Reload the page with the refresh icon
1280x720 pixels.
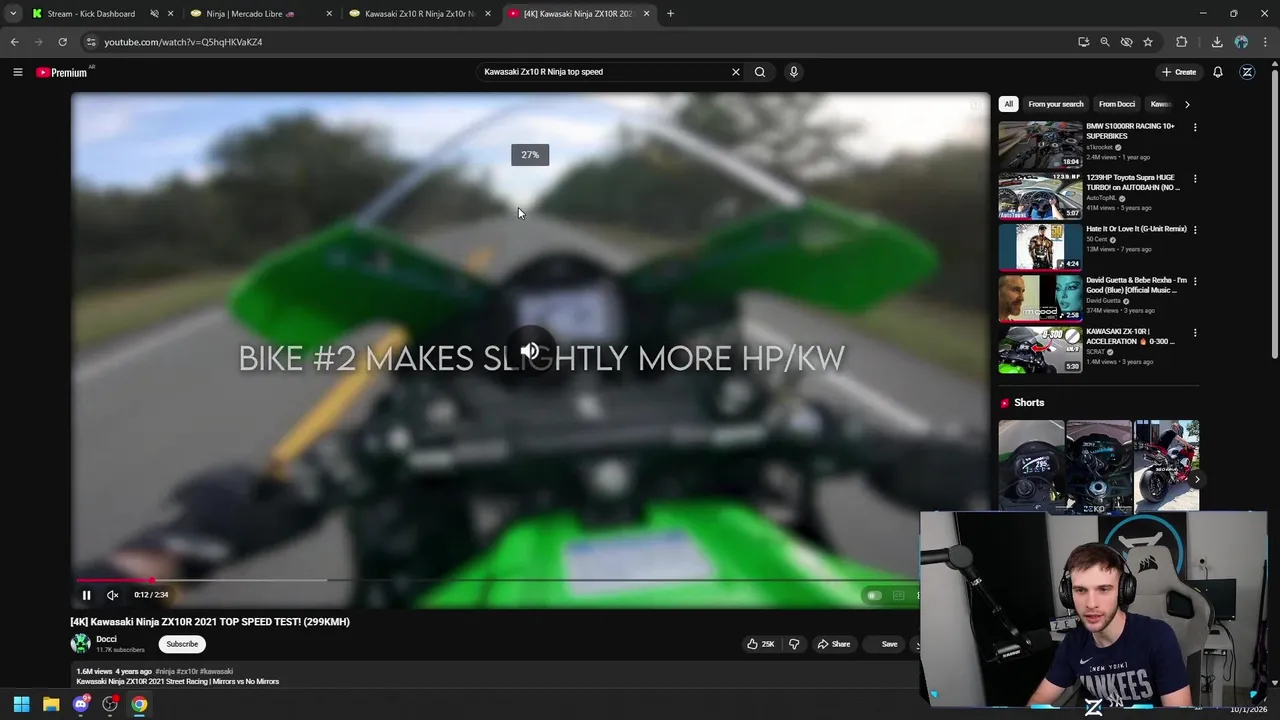click(x=62, y=42)
